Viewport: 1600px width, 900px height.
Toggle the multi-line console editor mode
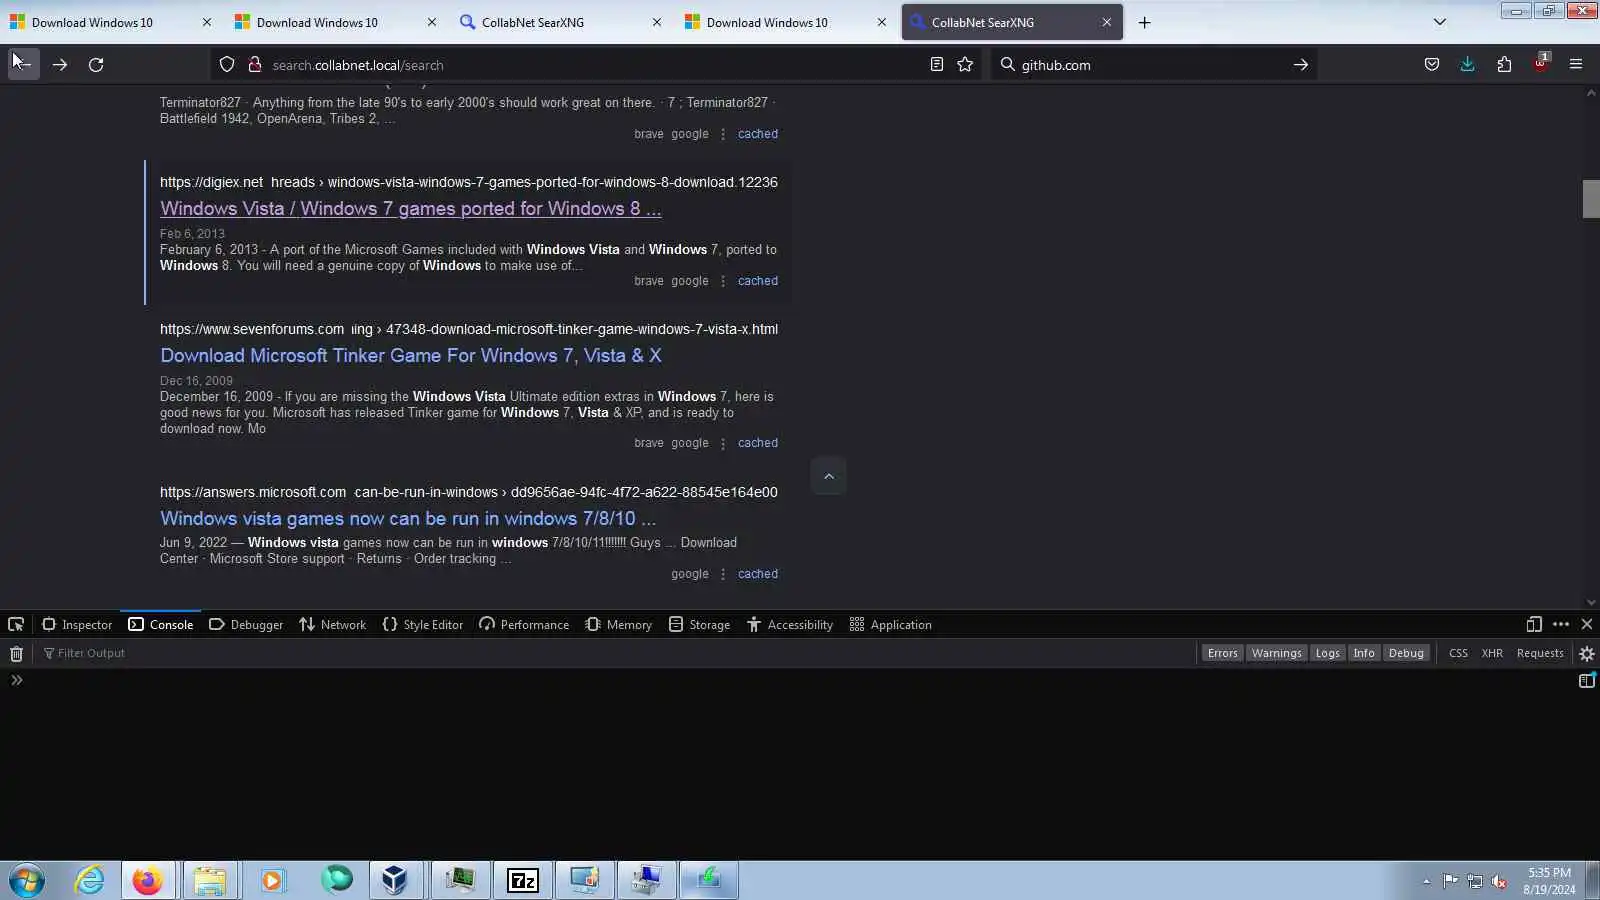[1587, 681]
